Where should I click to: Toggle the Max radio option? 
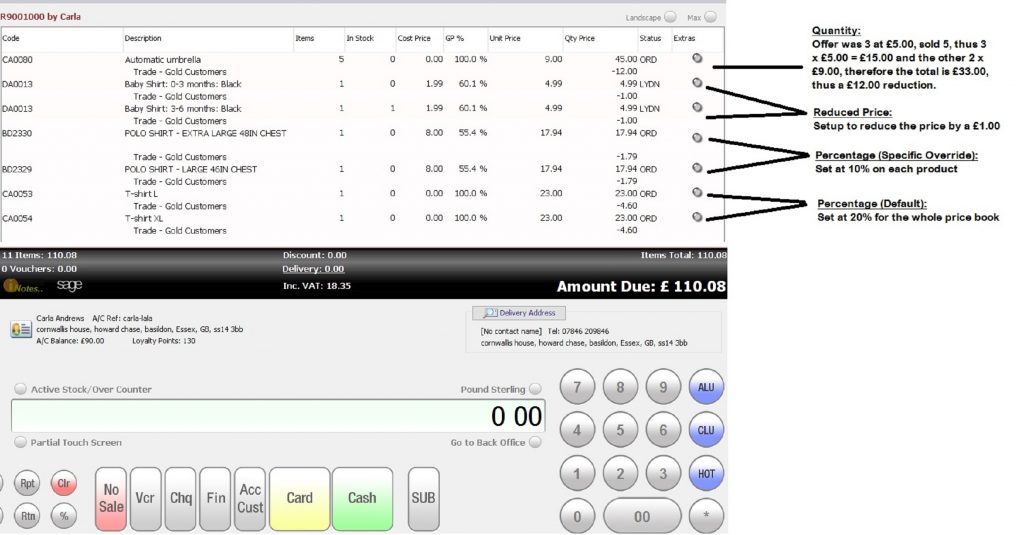(711, 17)
